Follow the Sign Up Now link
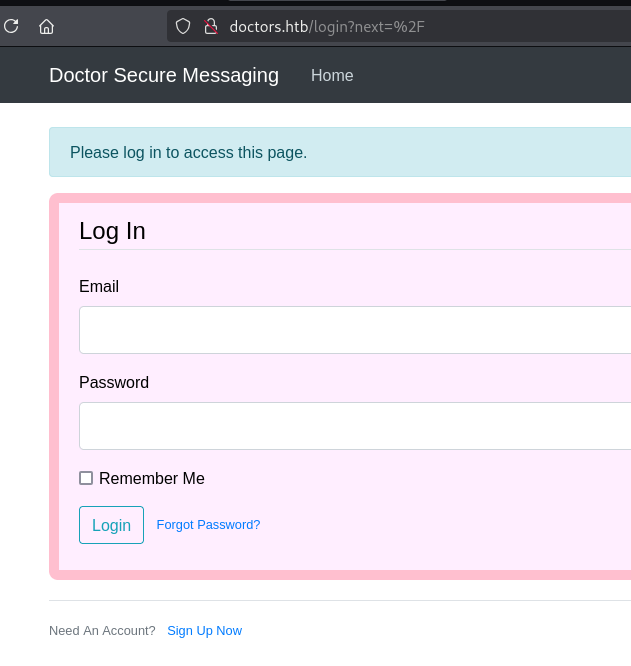Screen dimensions: 631x666 tap(205, 631)
